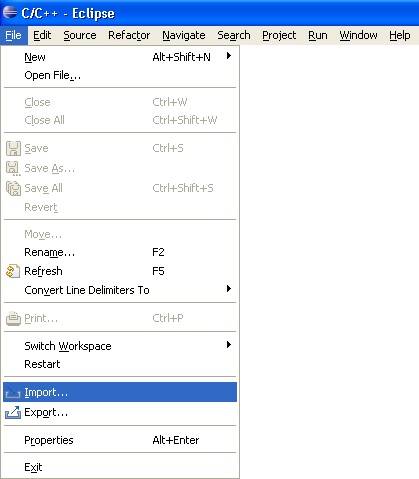Click the Ctrl+W shortcut text
Image resolution: width=419 pixels, height=479 pixels.
pyautogui.click(x=170, y=102)
